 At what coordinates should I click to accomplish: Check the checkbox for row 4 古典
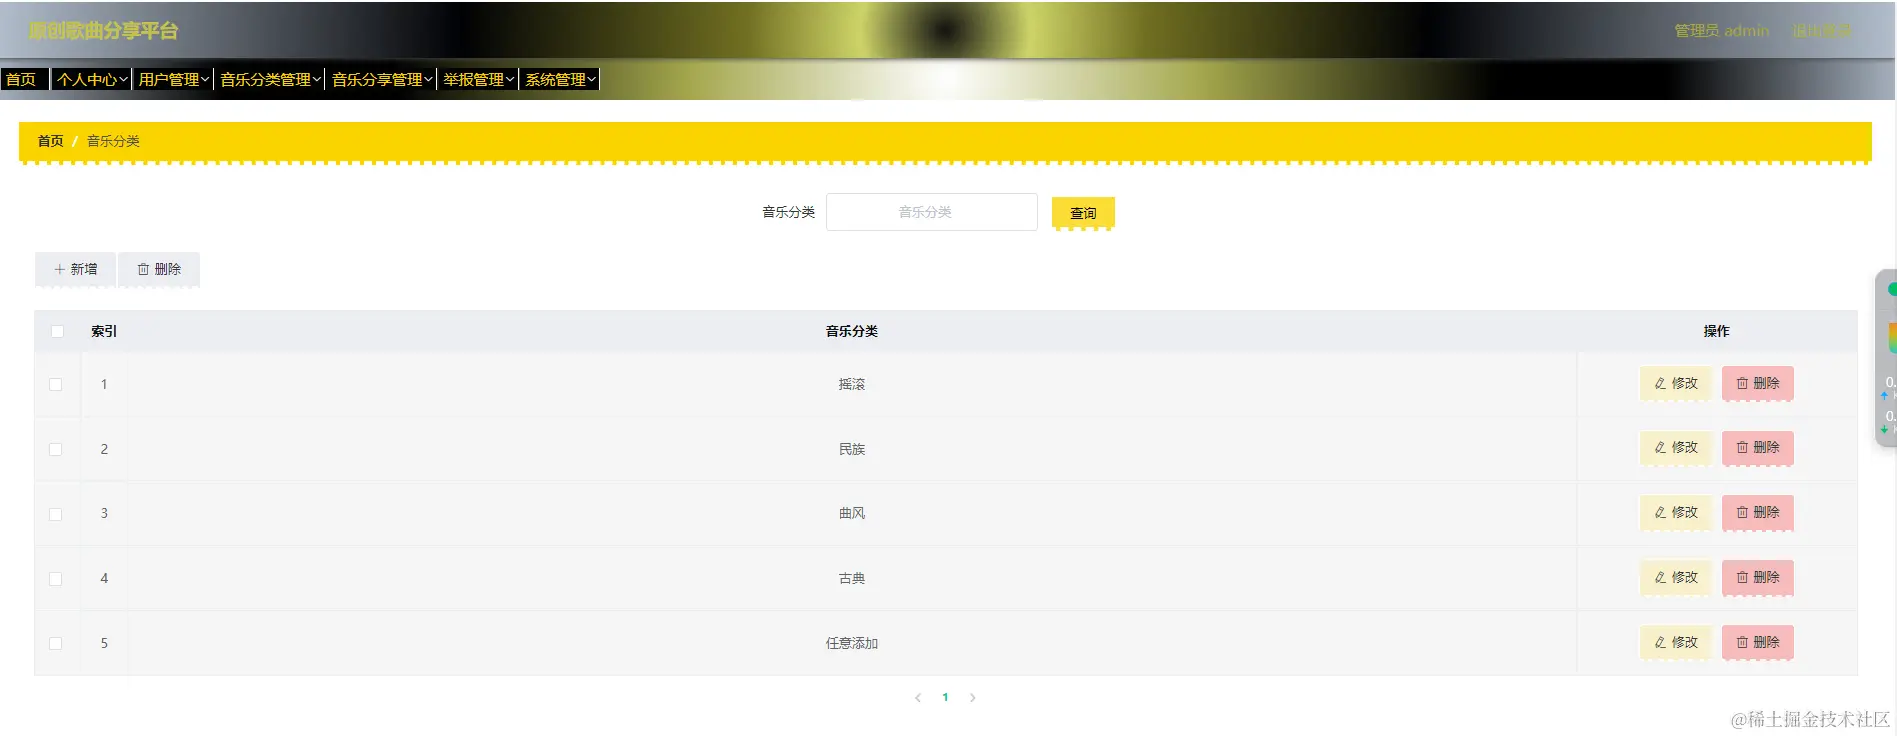pos(56,579)
